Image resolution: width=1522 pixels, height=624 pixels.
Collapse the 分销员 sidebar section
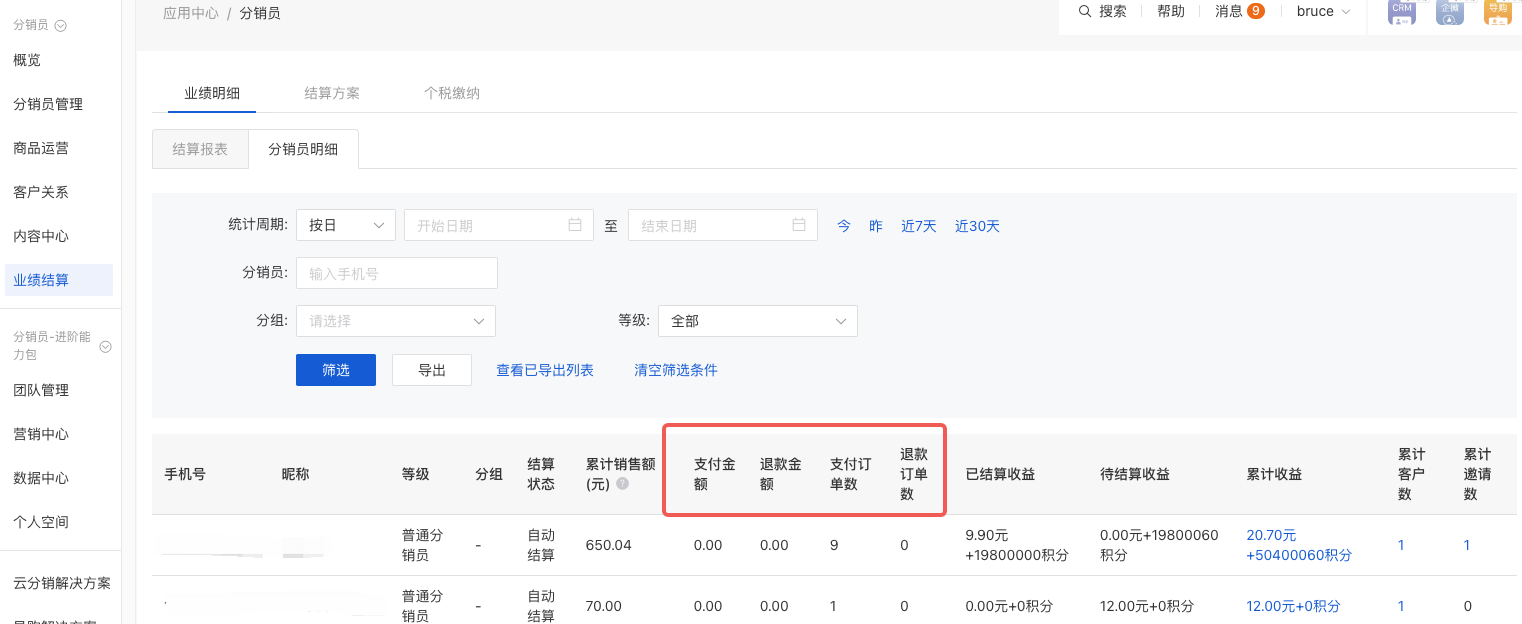60,25
